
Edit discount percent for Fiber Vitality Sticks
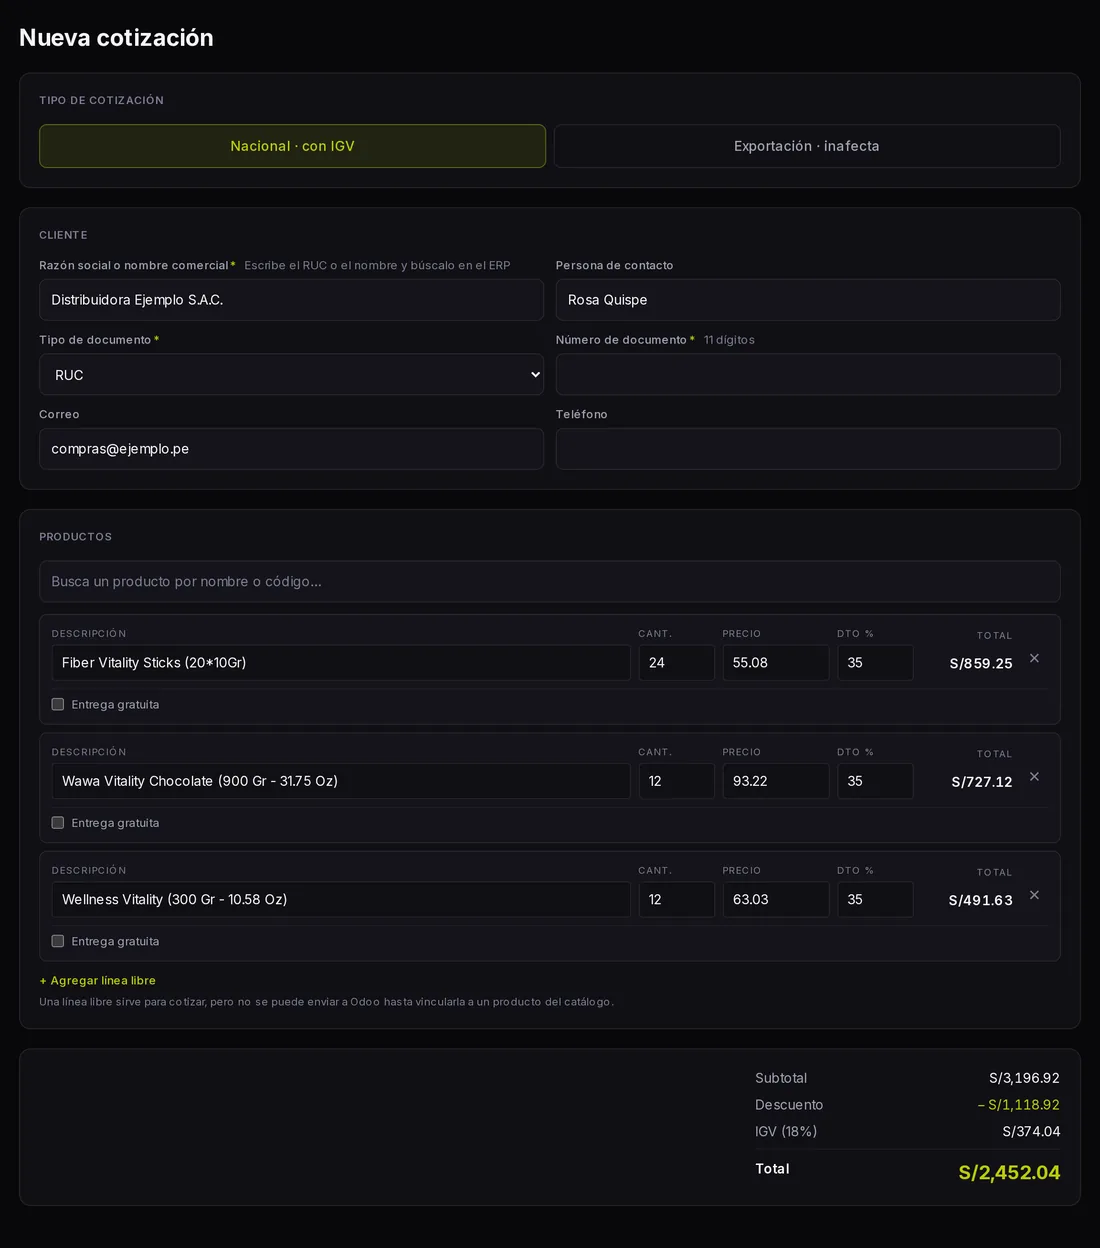(x=875, y=663)
